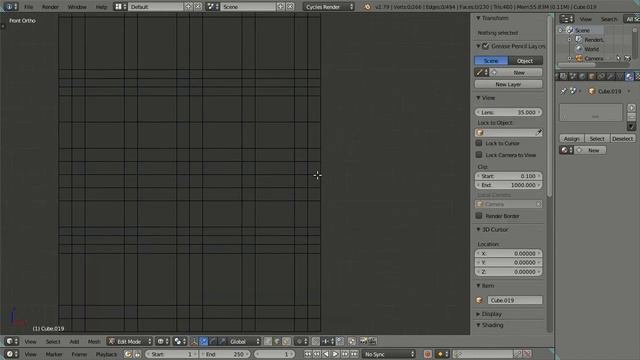Open the Edit Mode selector dropdown

click(x=130, y=341)
